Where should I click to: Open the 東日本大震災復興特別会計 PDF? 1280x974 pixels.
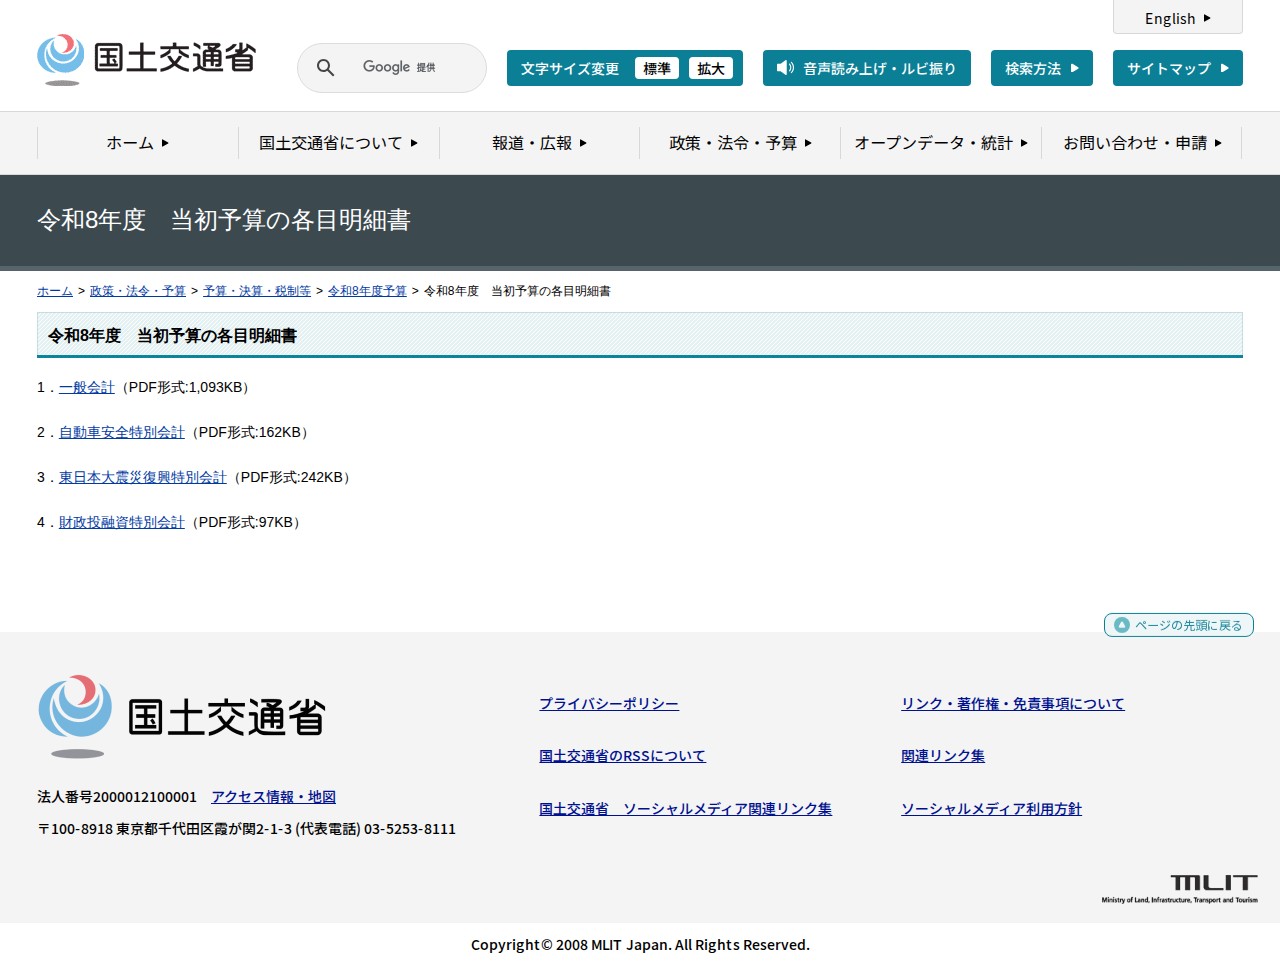click(142, 477)
